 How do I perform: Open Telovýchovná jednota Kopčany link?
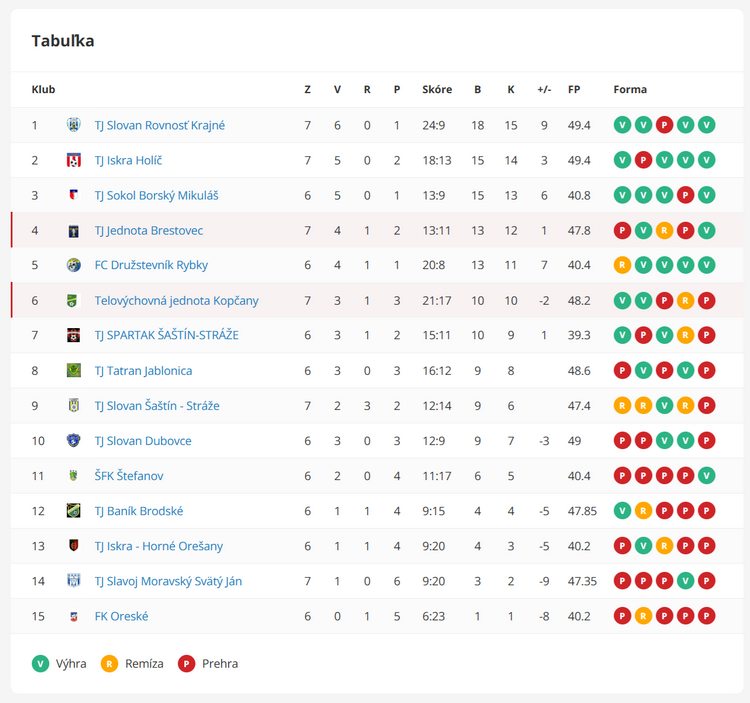176,301
